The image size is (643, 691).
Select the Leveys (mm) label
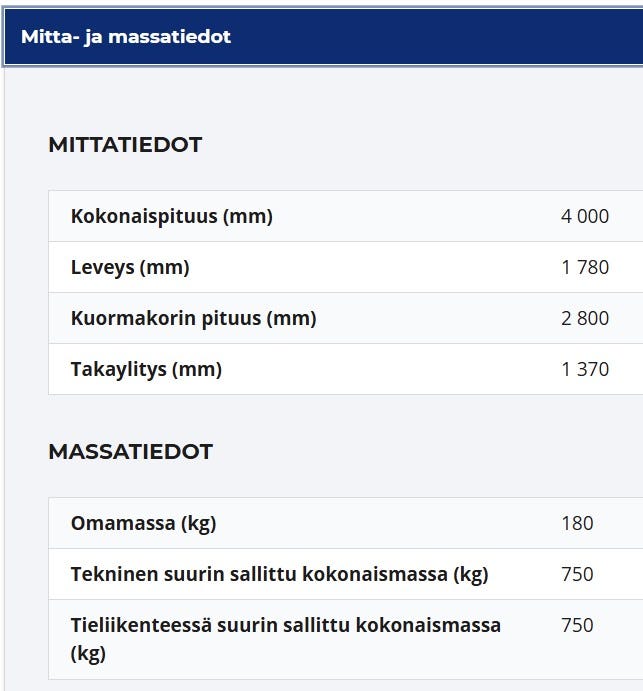click(130, 267)
